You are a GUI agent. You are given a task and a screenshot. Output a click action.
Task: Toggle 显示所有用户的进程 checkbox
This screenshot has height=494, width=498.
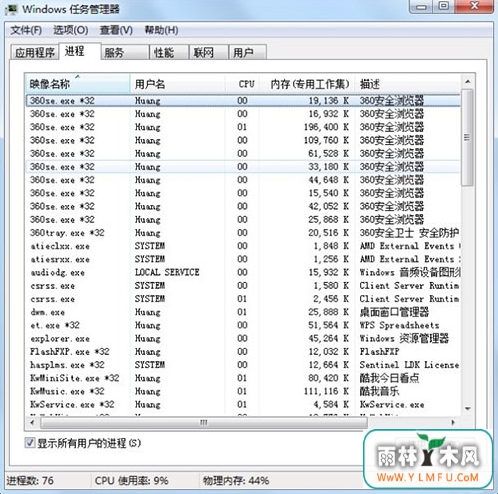click(x=30, y=443)
